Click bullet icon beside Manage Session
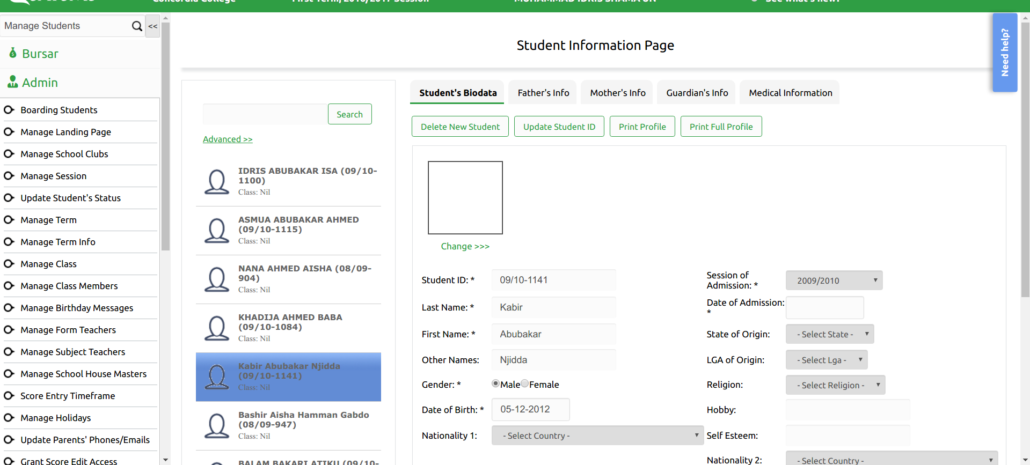The width and height of the screenshot is (1030, 465). point(9,176)
